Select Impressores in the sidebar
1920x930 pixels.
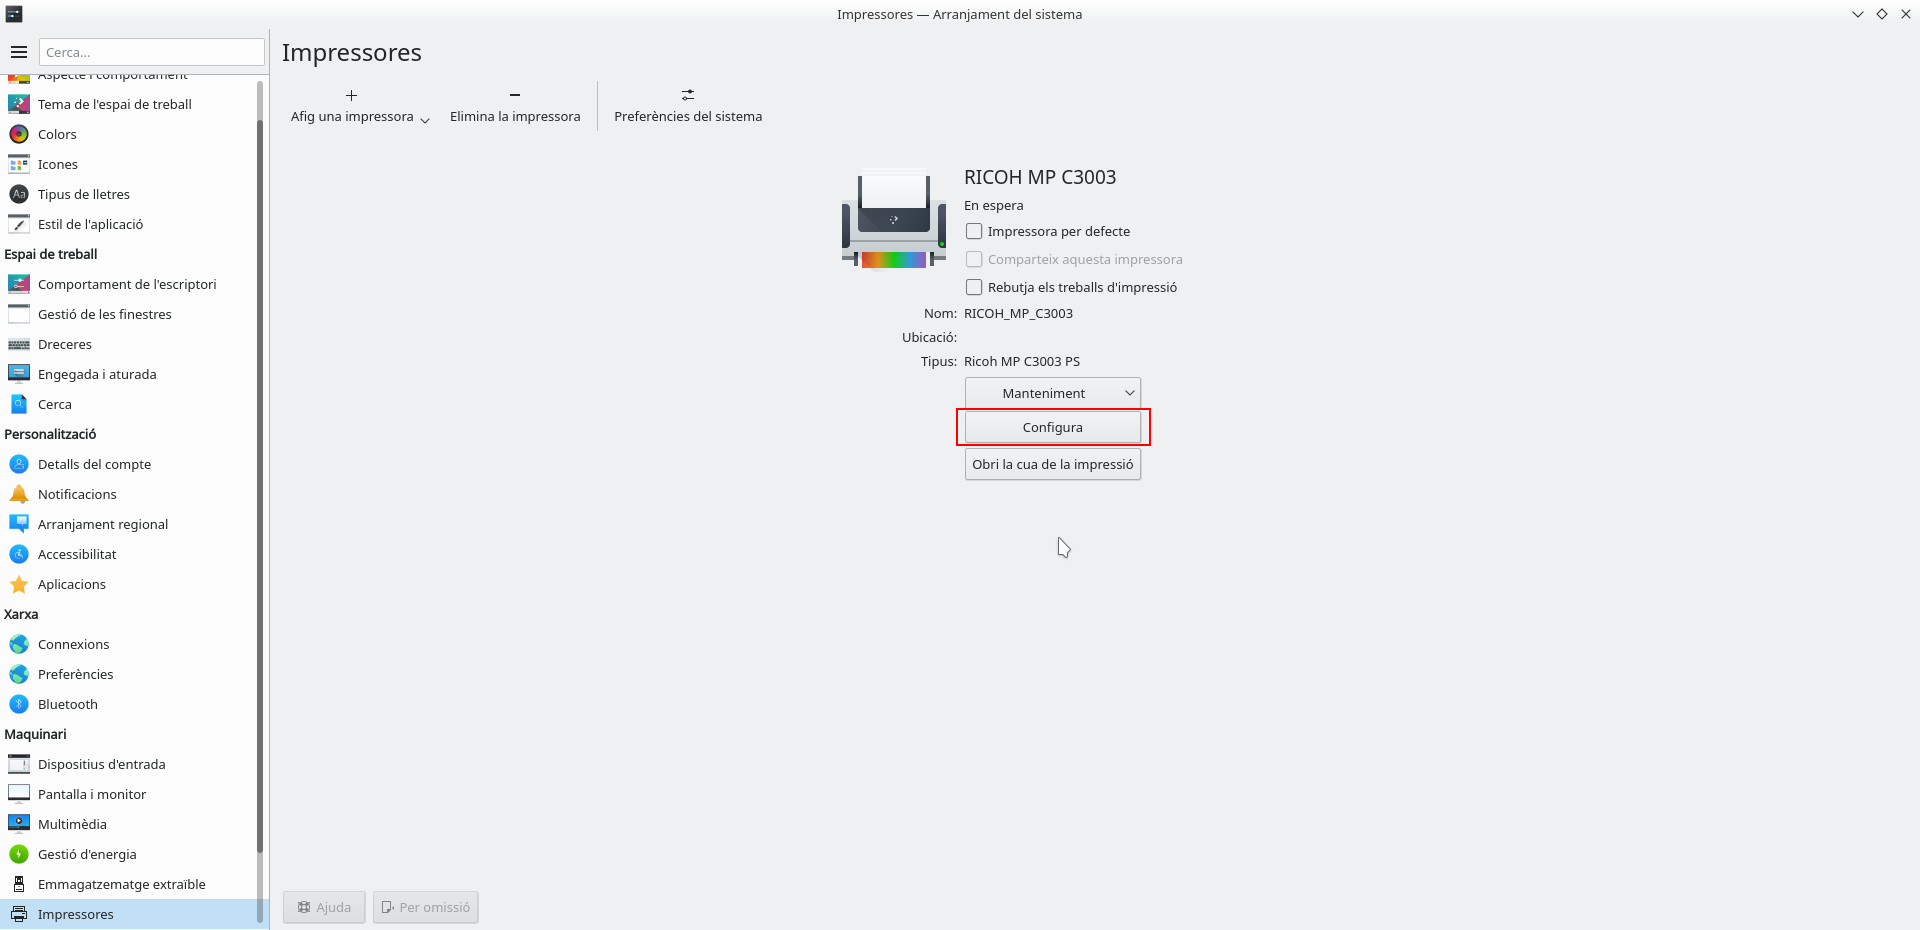(x=76, y=914)
